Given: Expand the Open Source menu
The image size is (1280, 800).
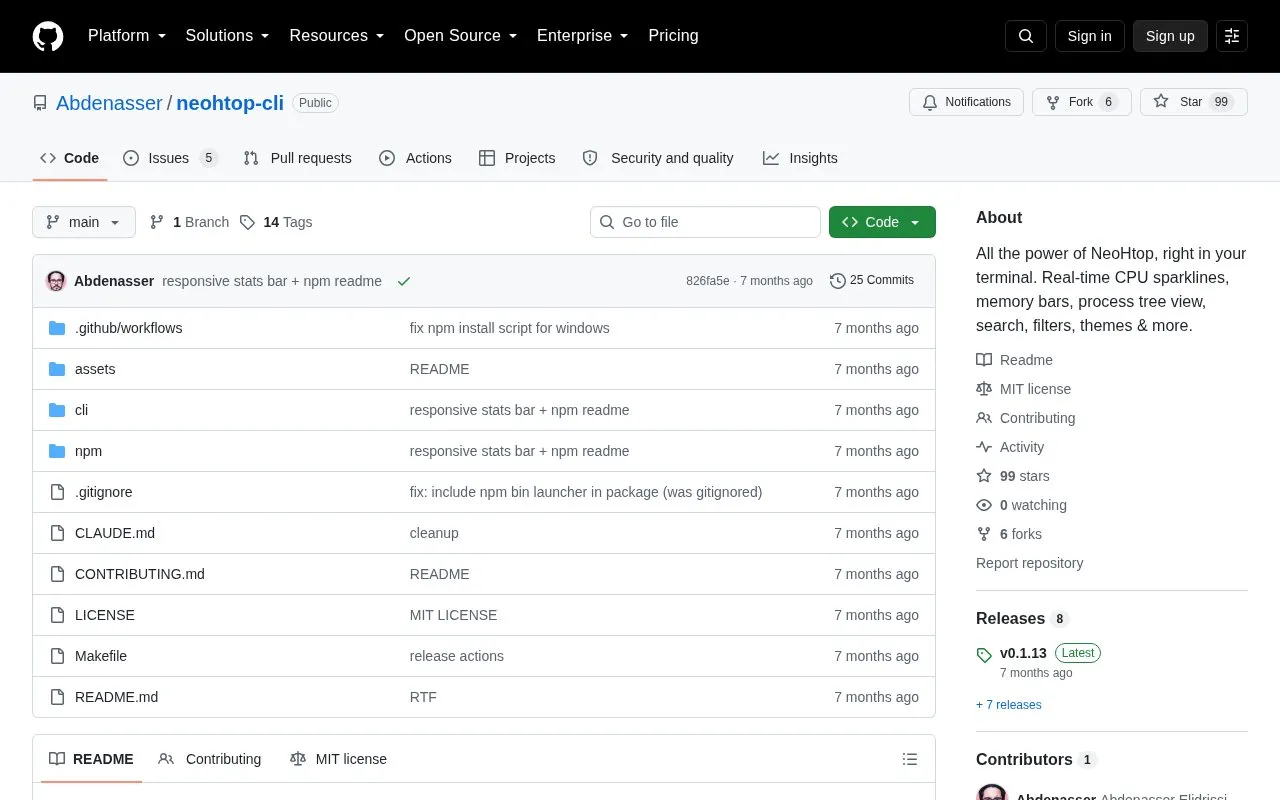Looking at the screenshot, I should [x=461, y=36].
